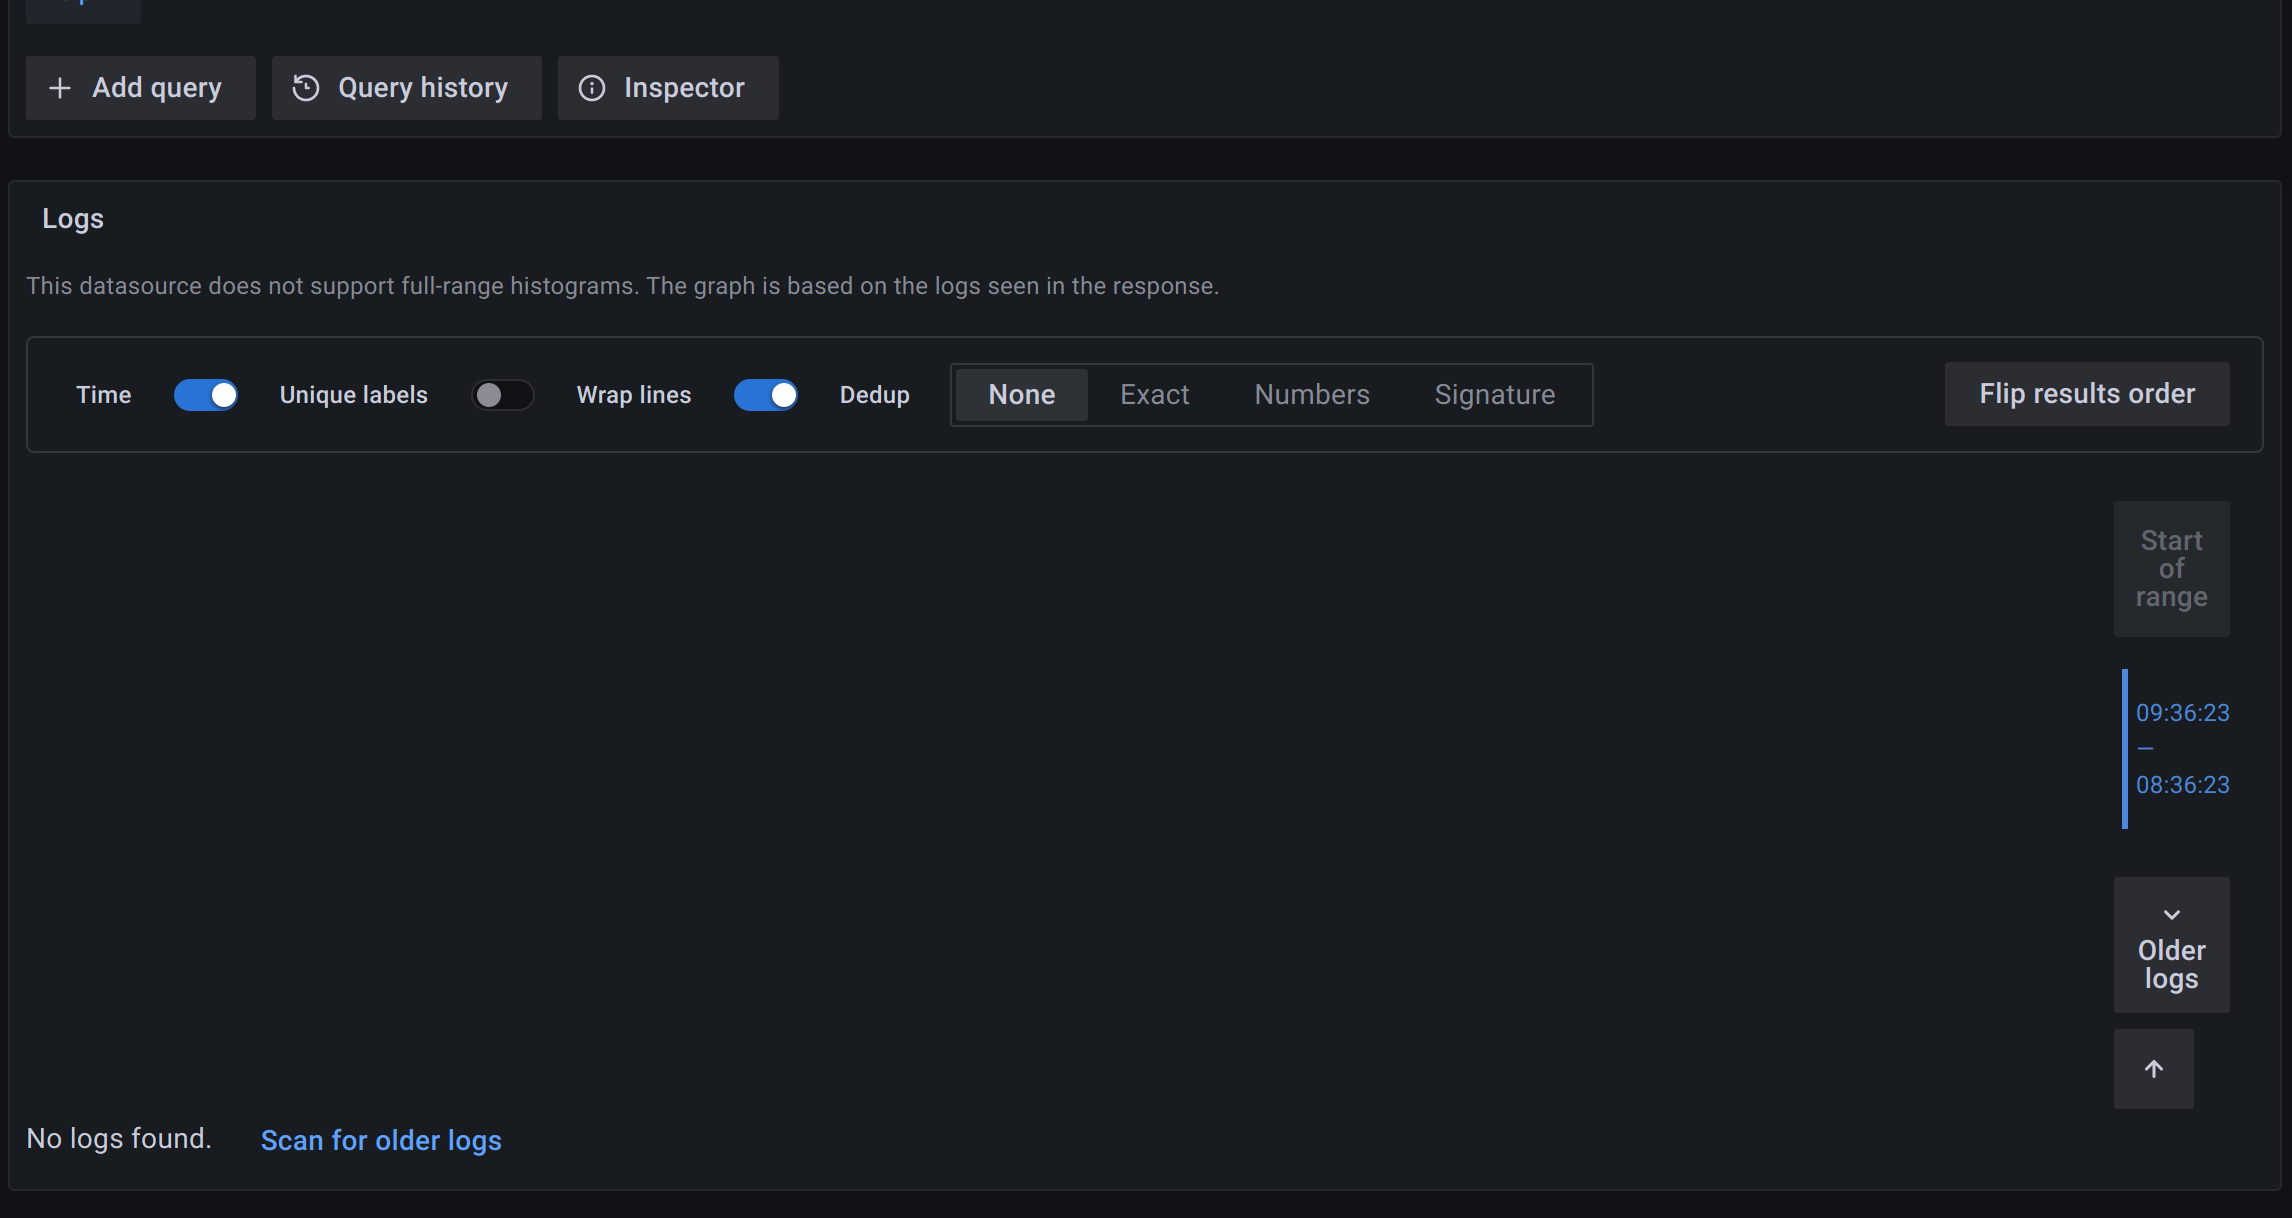
Task: Enable Unique labels
Action: pyautogui.click(x=503, y=394)
